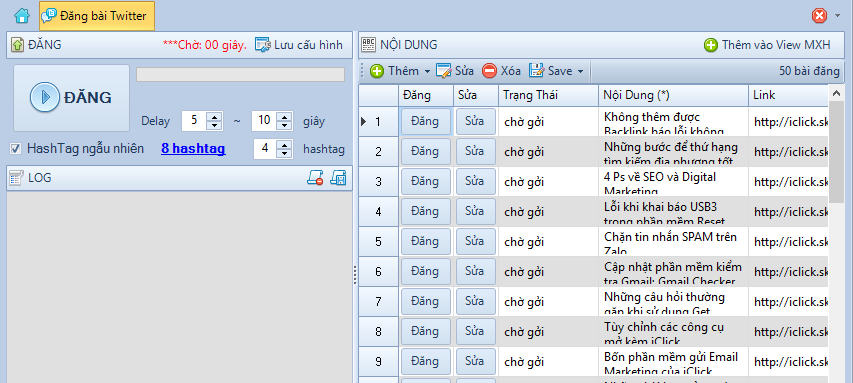Click the Lưu cấu hình save-config icon
853x383 pixels.
(x=263, y=45)
